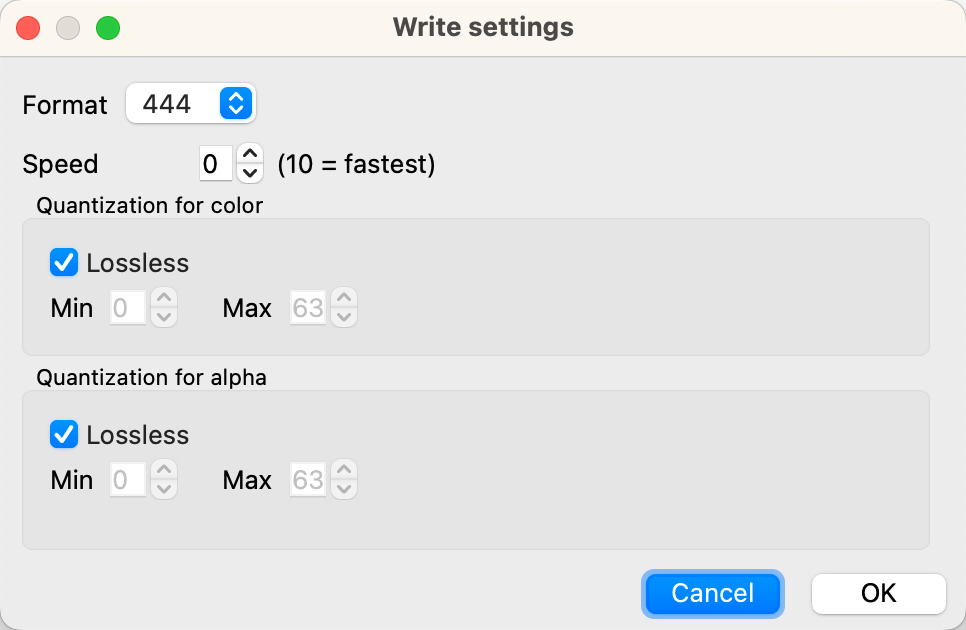Increment color quantization Max stepper up
The height and width of the screenshot is (630, 966).
pyautogui.click(x=344, y=298)
